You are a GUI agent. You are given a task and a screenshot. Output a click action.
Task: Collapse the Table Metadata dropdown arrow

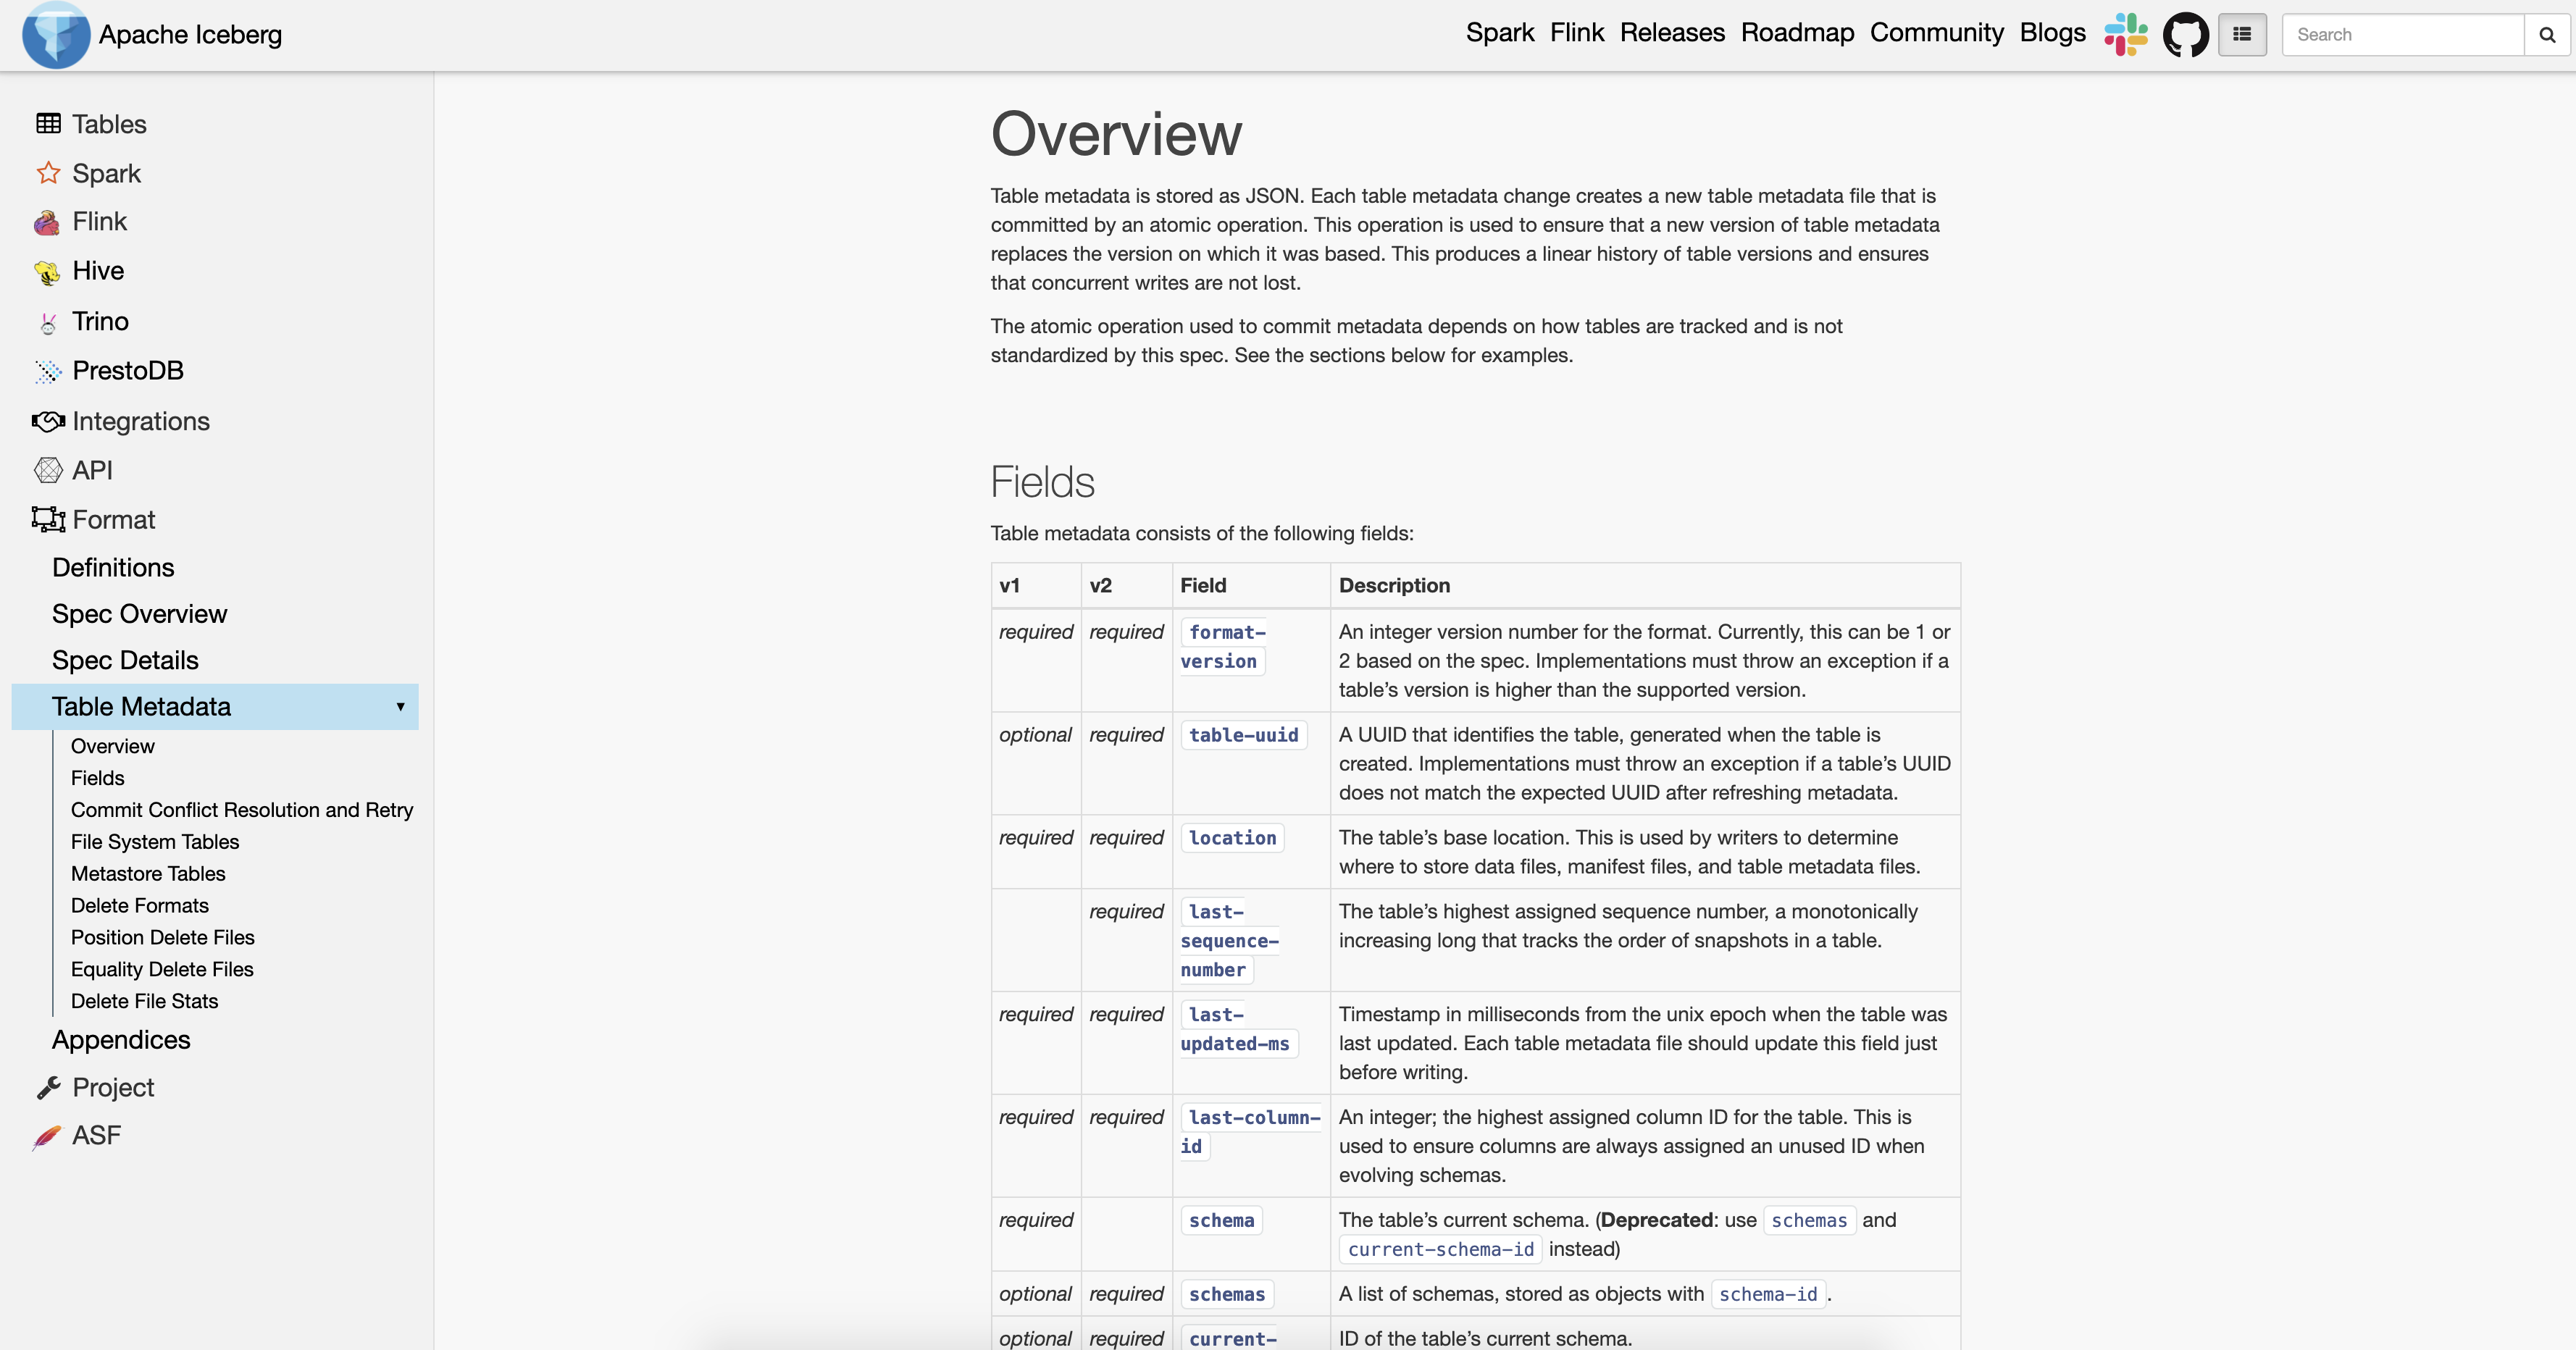pyautogui.click(x=400, y=707)
